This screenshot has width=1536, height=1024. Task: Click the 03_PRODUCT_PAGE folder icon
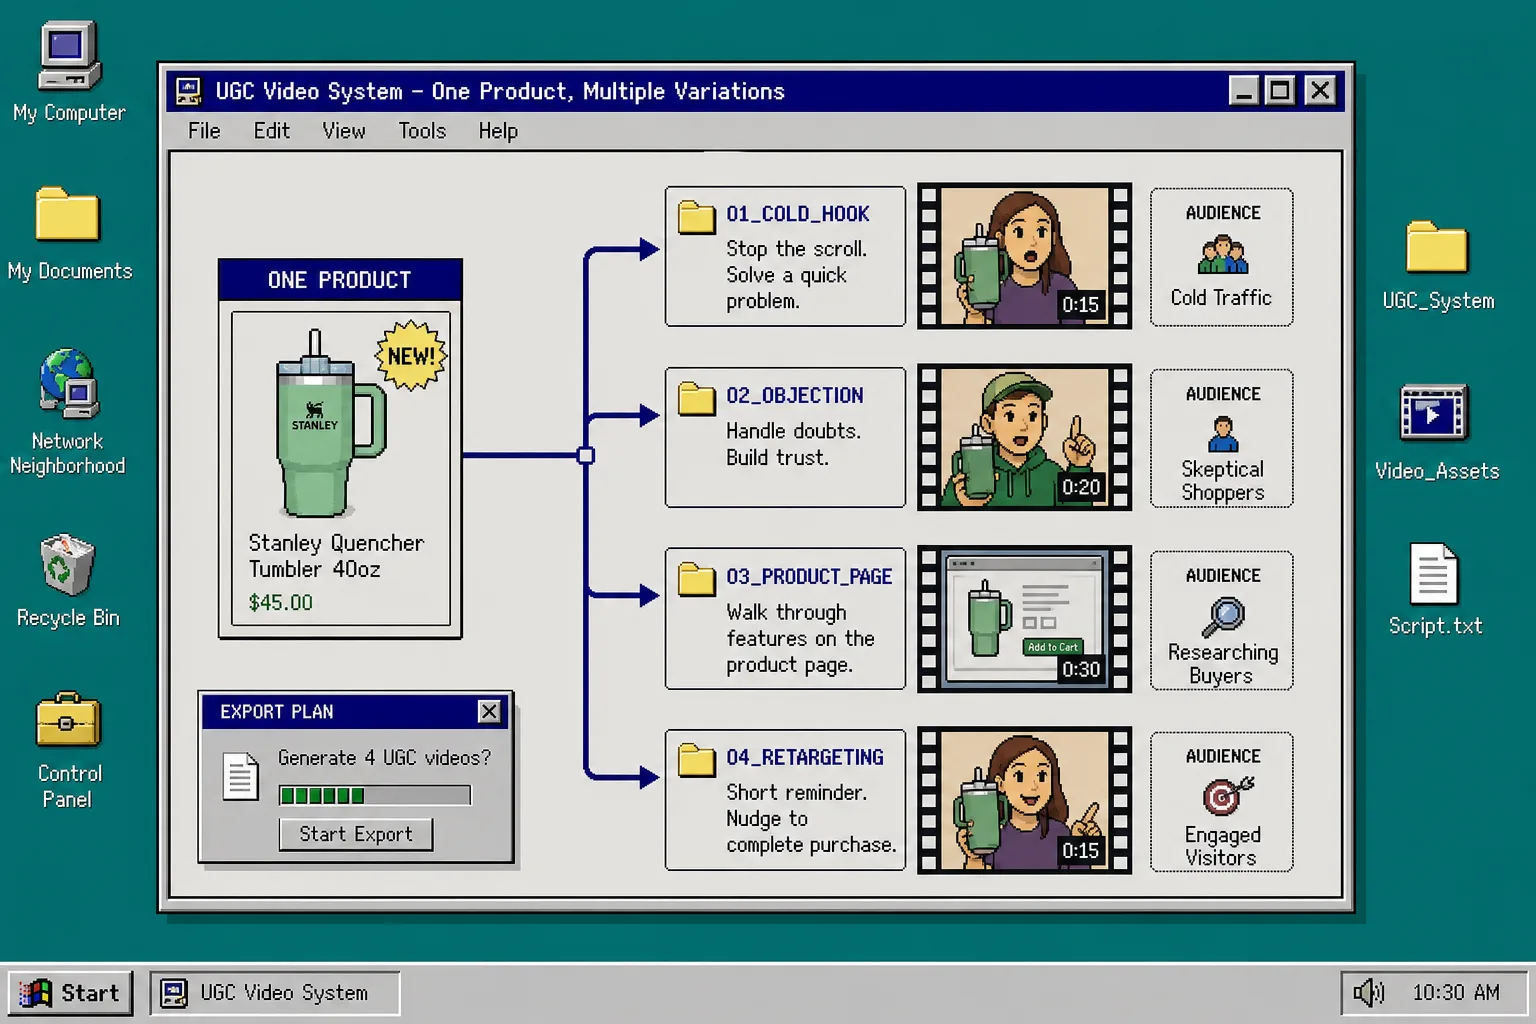696,579
